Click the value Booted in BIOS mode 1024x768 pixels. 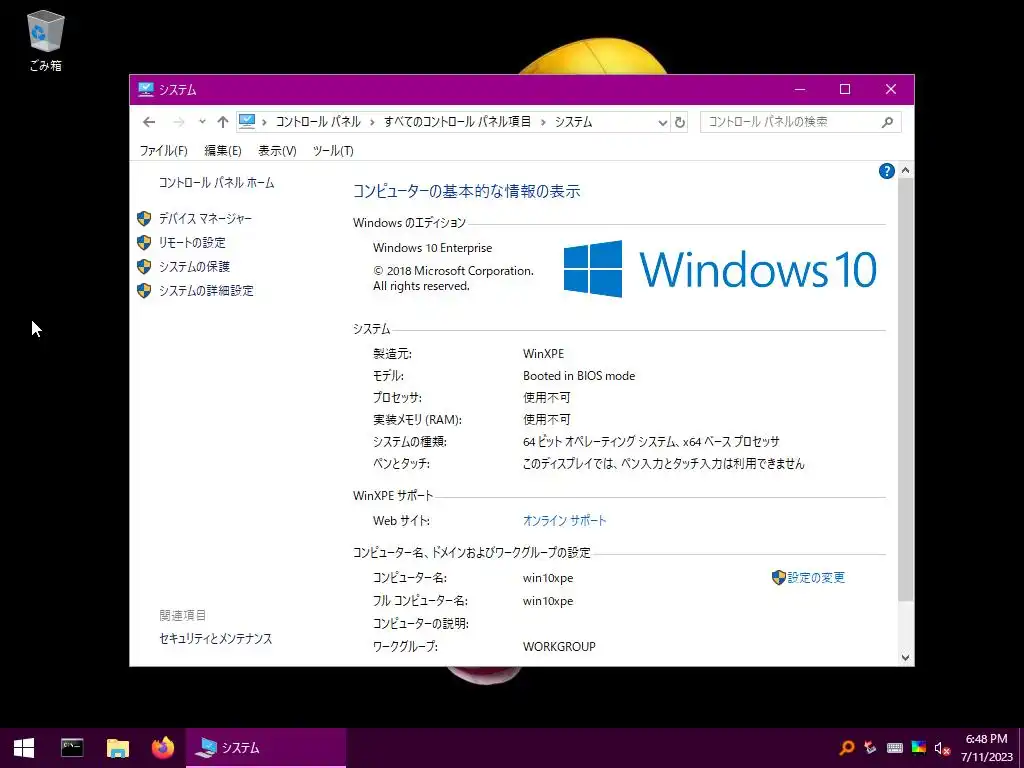579,376
